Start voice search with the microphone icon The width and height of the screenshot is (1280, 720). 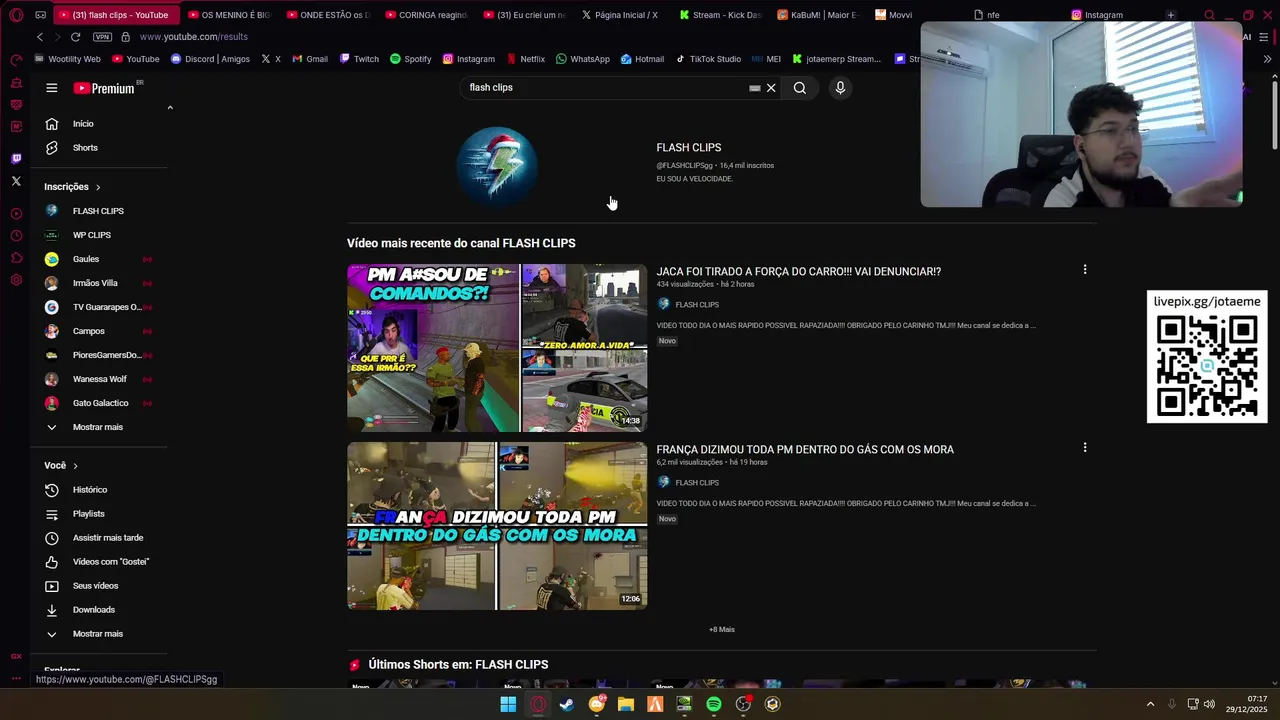coord(840,88)
